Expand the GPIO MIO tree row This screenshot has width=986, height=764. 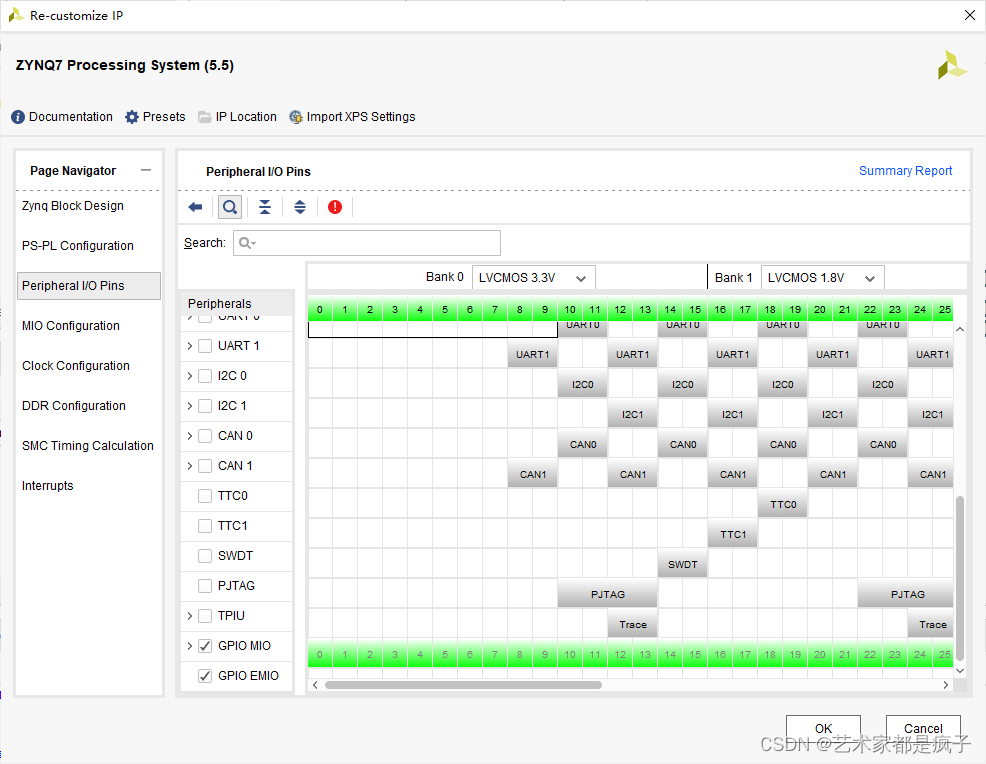190,646
